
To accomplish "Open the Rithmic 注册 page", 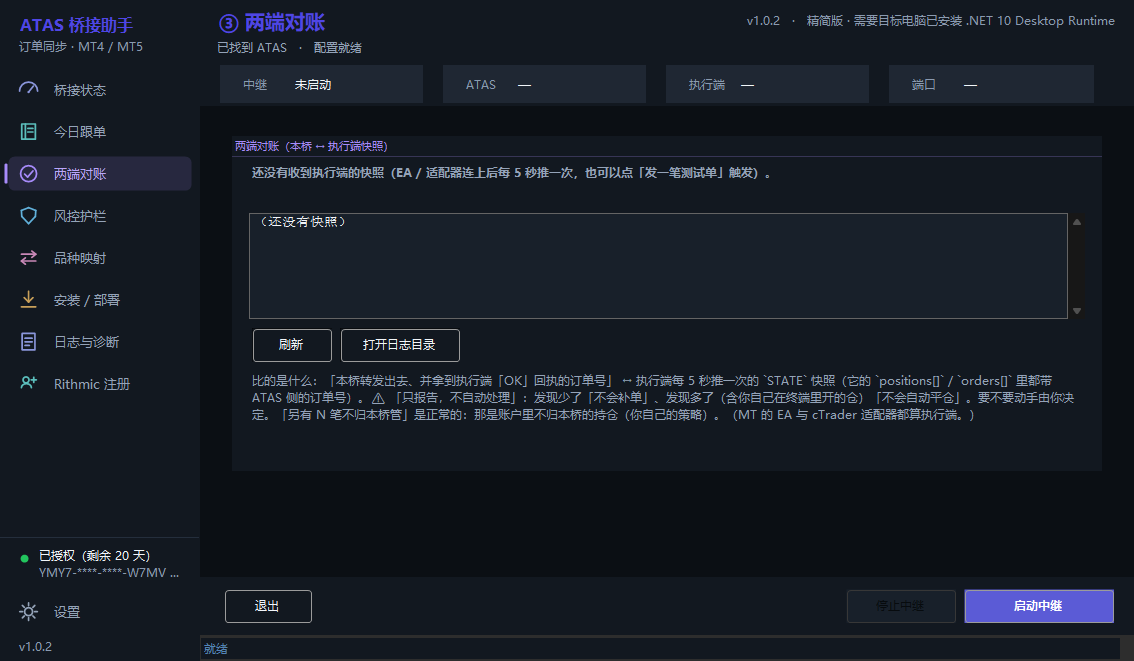I will [x=100, y=383].
